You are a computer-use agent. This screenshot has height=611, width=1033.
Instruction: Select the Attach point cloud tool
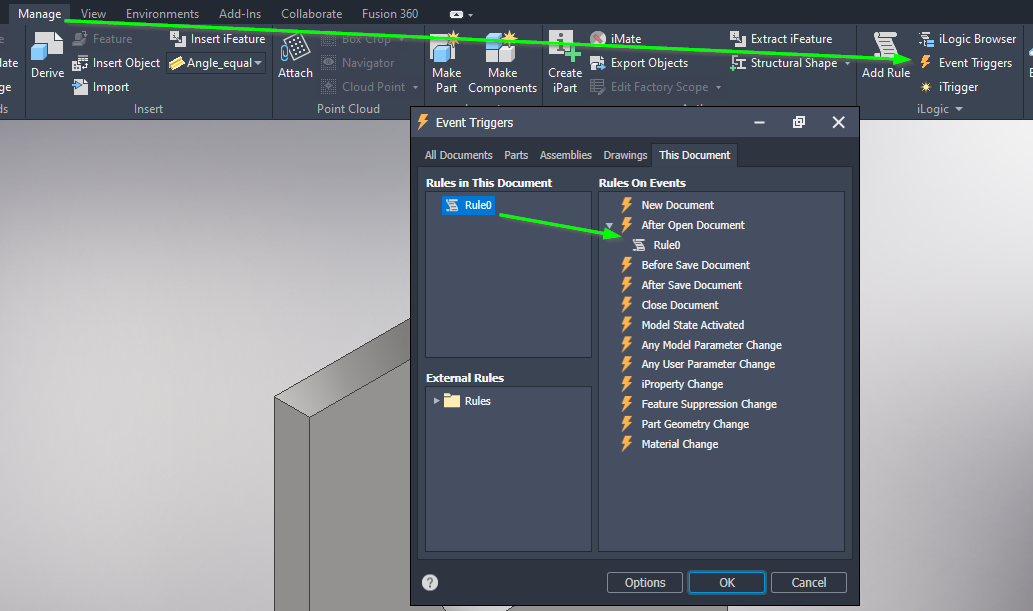point(295,60)
